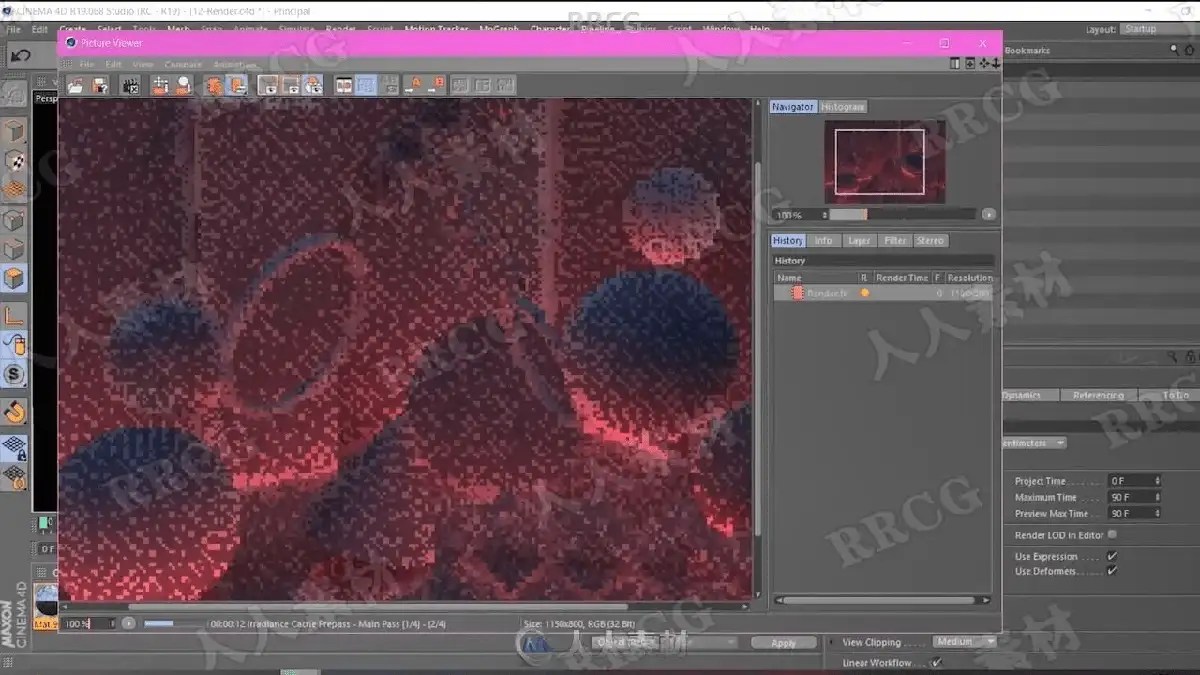Click the Stop Rendering clapperboard icon
This screenshot has height=675, width=1200.
[130, 86]
